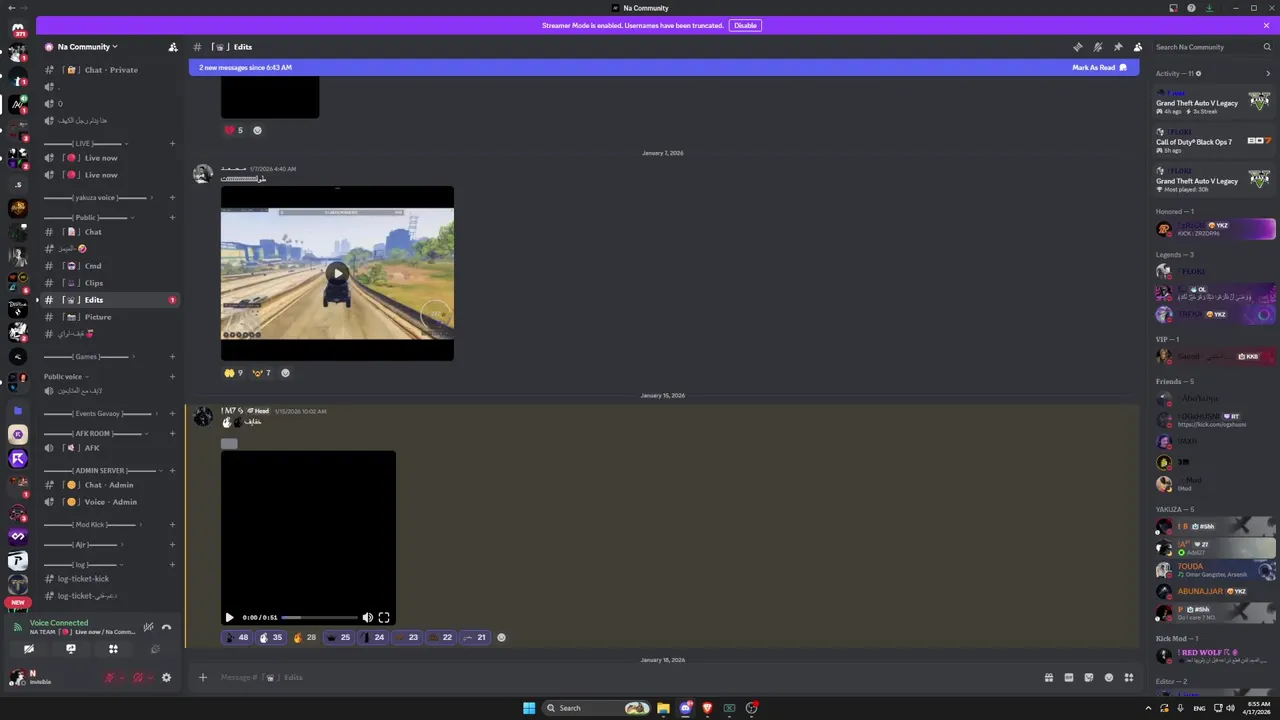Click the Discord update download arrow
The height and width of the screenshot is (720, 1280).
pyautogui.click(x=1209, y=8)
